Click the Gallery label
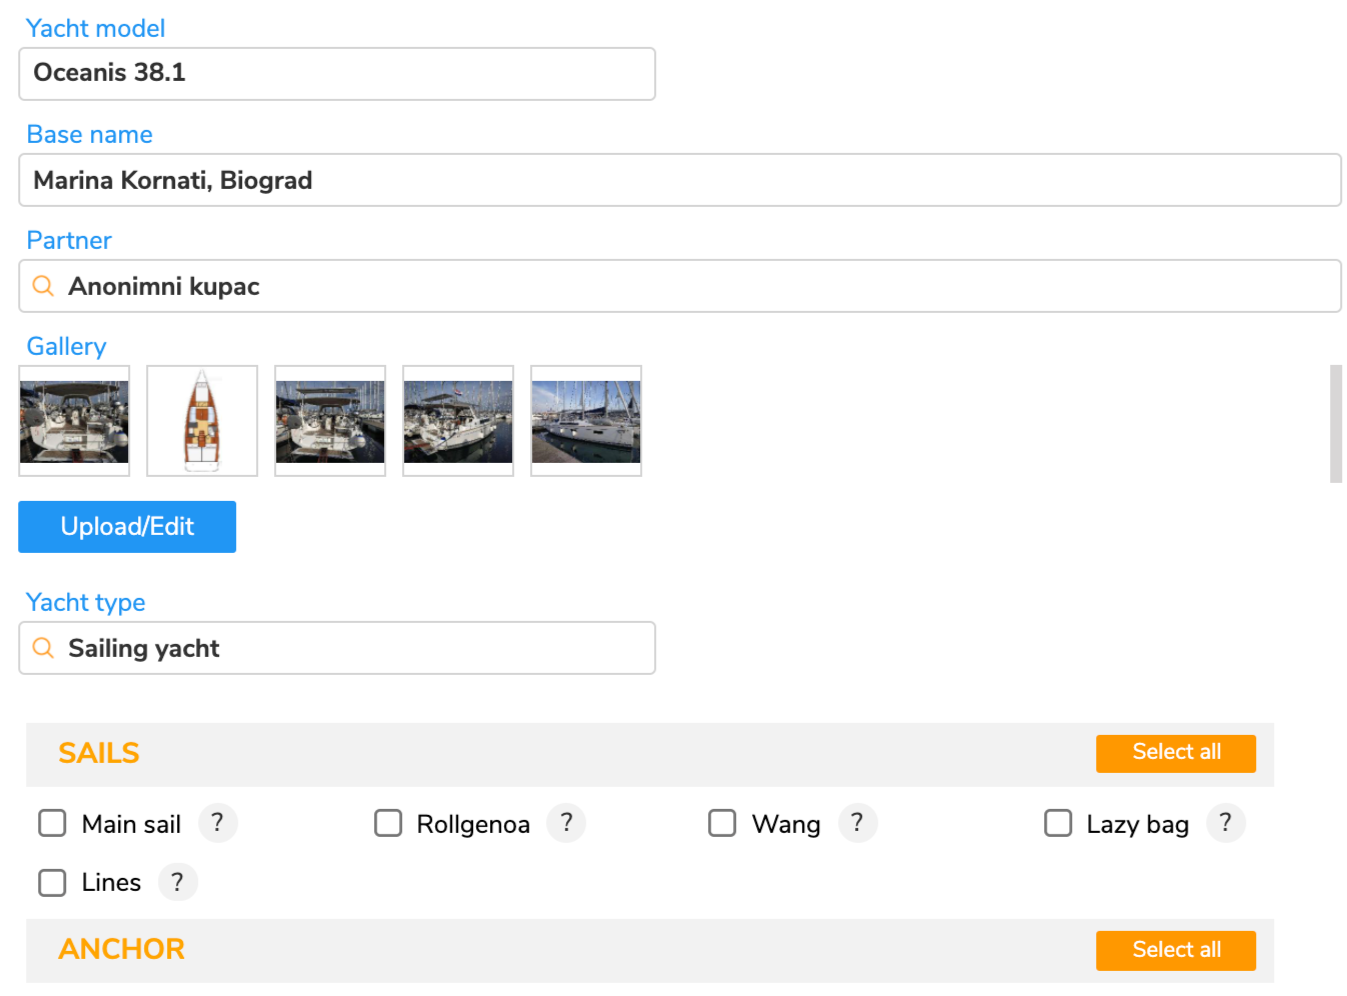The width and height of the screenshot is (1347, 996). tap(66, 346)
